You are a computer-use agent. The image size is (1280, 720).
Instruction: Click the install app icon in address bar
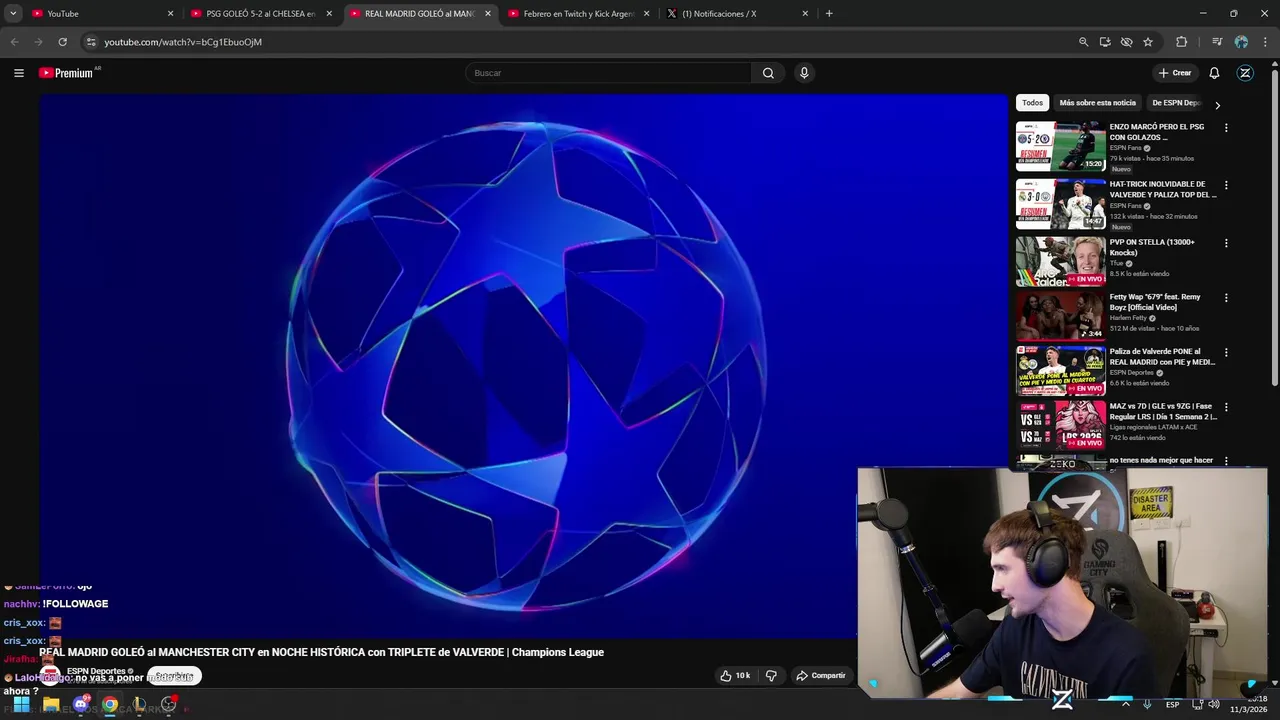coord(1105,42)
